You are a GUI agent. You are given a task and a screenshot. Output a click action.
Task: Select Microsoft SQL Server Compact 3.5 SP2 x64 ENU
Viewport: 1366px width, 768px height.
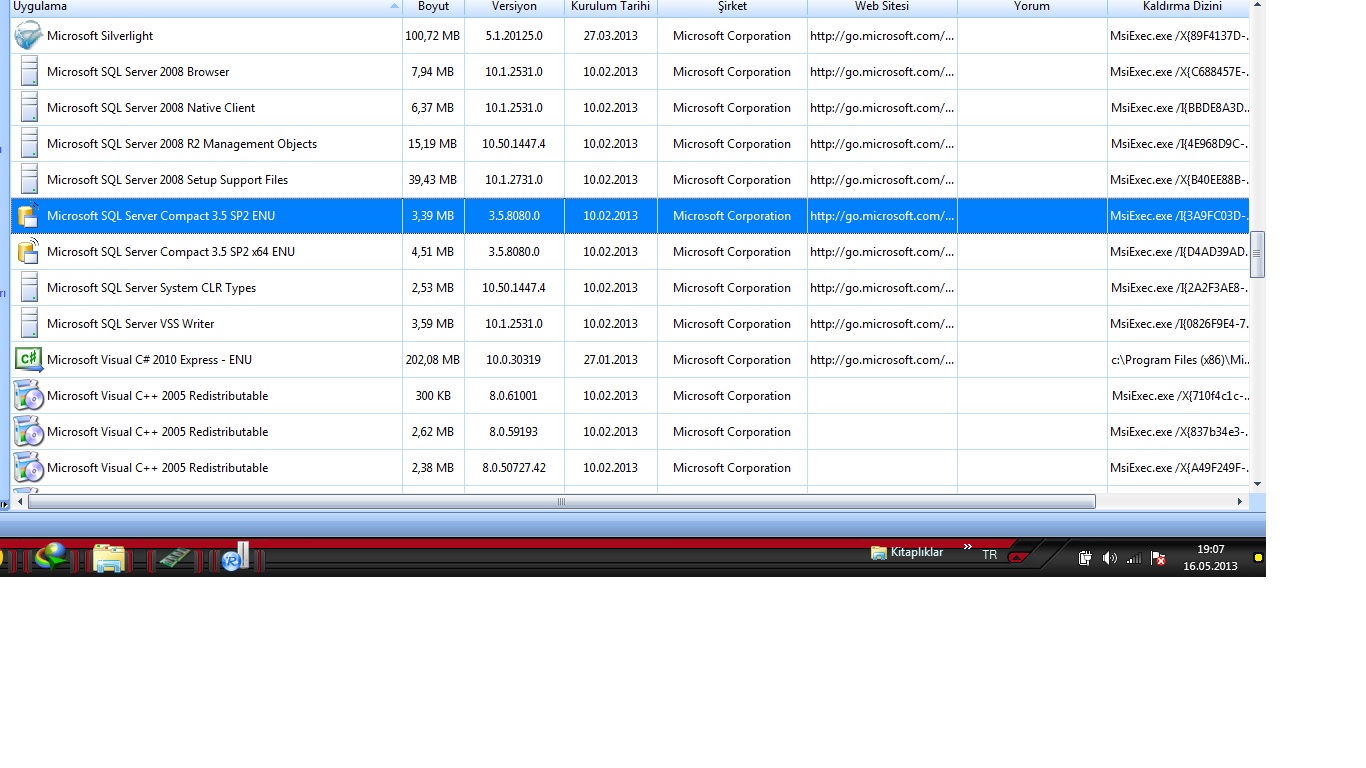(171, 252)
